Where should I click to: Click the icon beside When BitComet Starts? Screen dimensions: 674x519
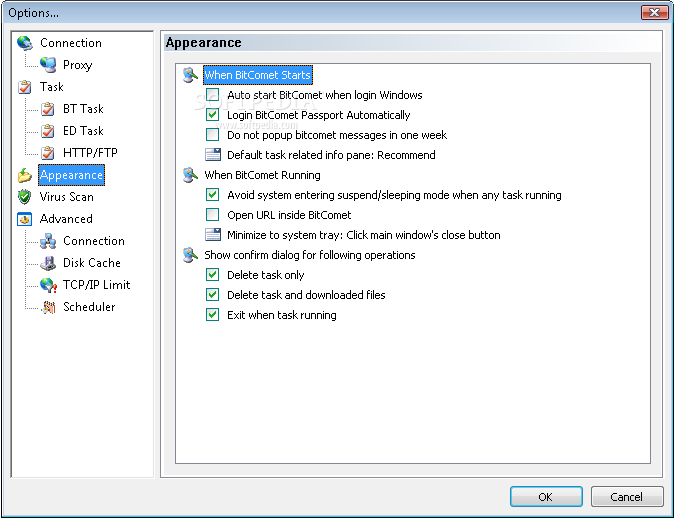190,75
